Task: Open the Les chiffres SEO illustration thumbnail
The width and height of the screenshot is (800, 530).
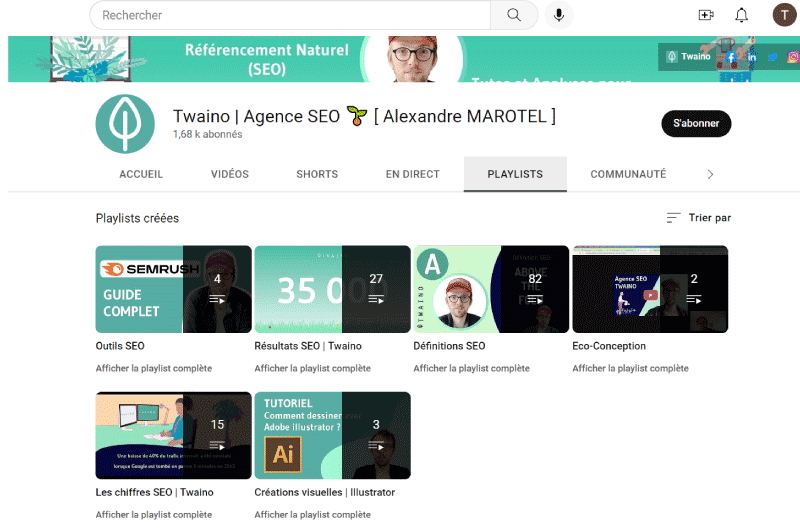Action: [173, 435]
